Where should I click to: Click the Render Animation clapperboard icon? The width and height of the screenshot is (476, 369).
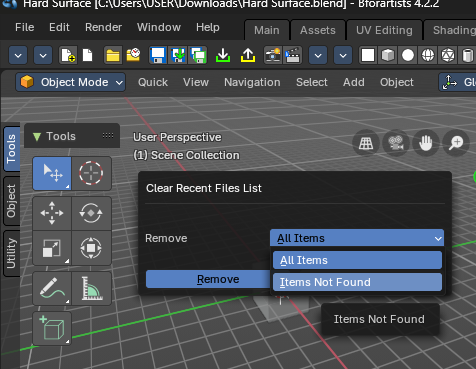(293, 55)
